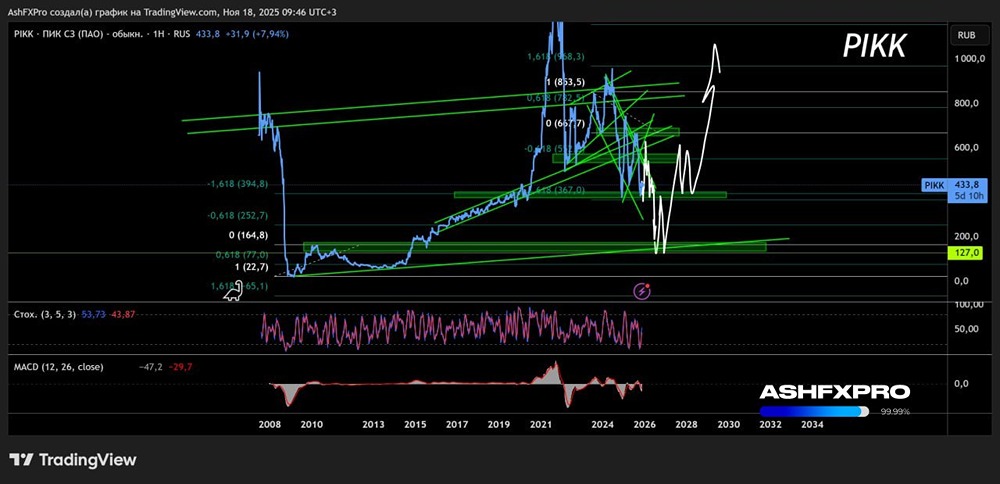Click the Stochastic value 53,73
Screen dimensions: 1000x484
(x=93, y=314)
